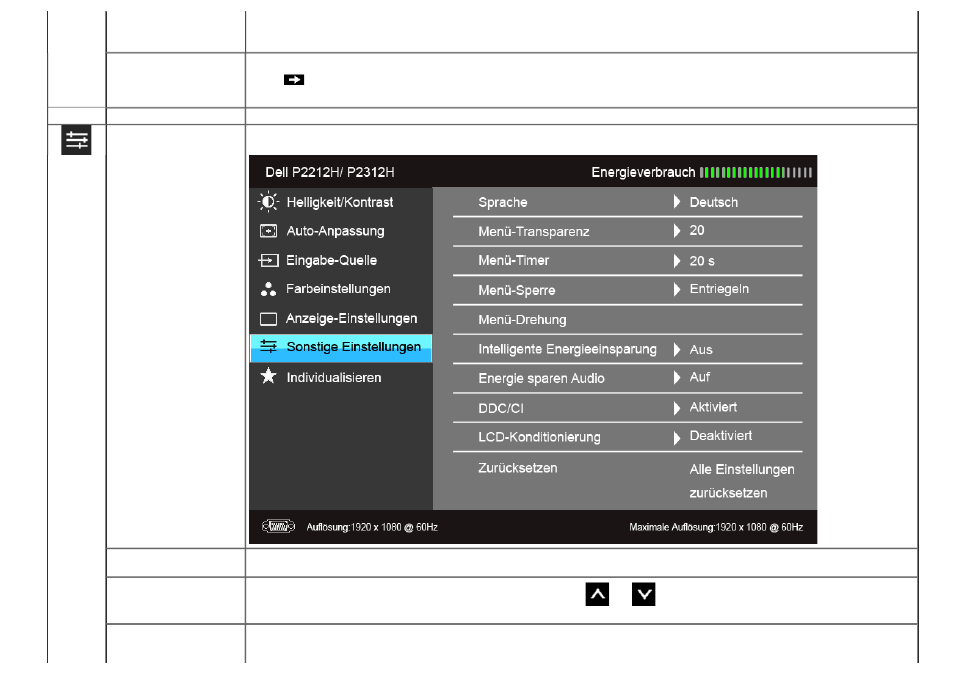The height and width of the screenshot is (674, 954).
Task: Expand the Menü-Transparenz arrow
Action: pos(677,231)
